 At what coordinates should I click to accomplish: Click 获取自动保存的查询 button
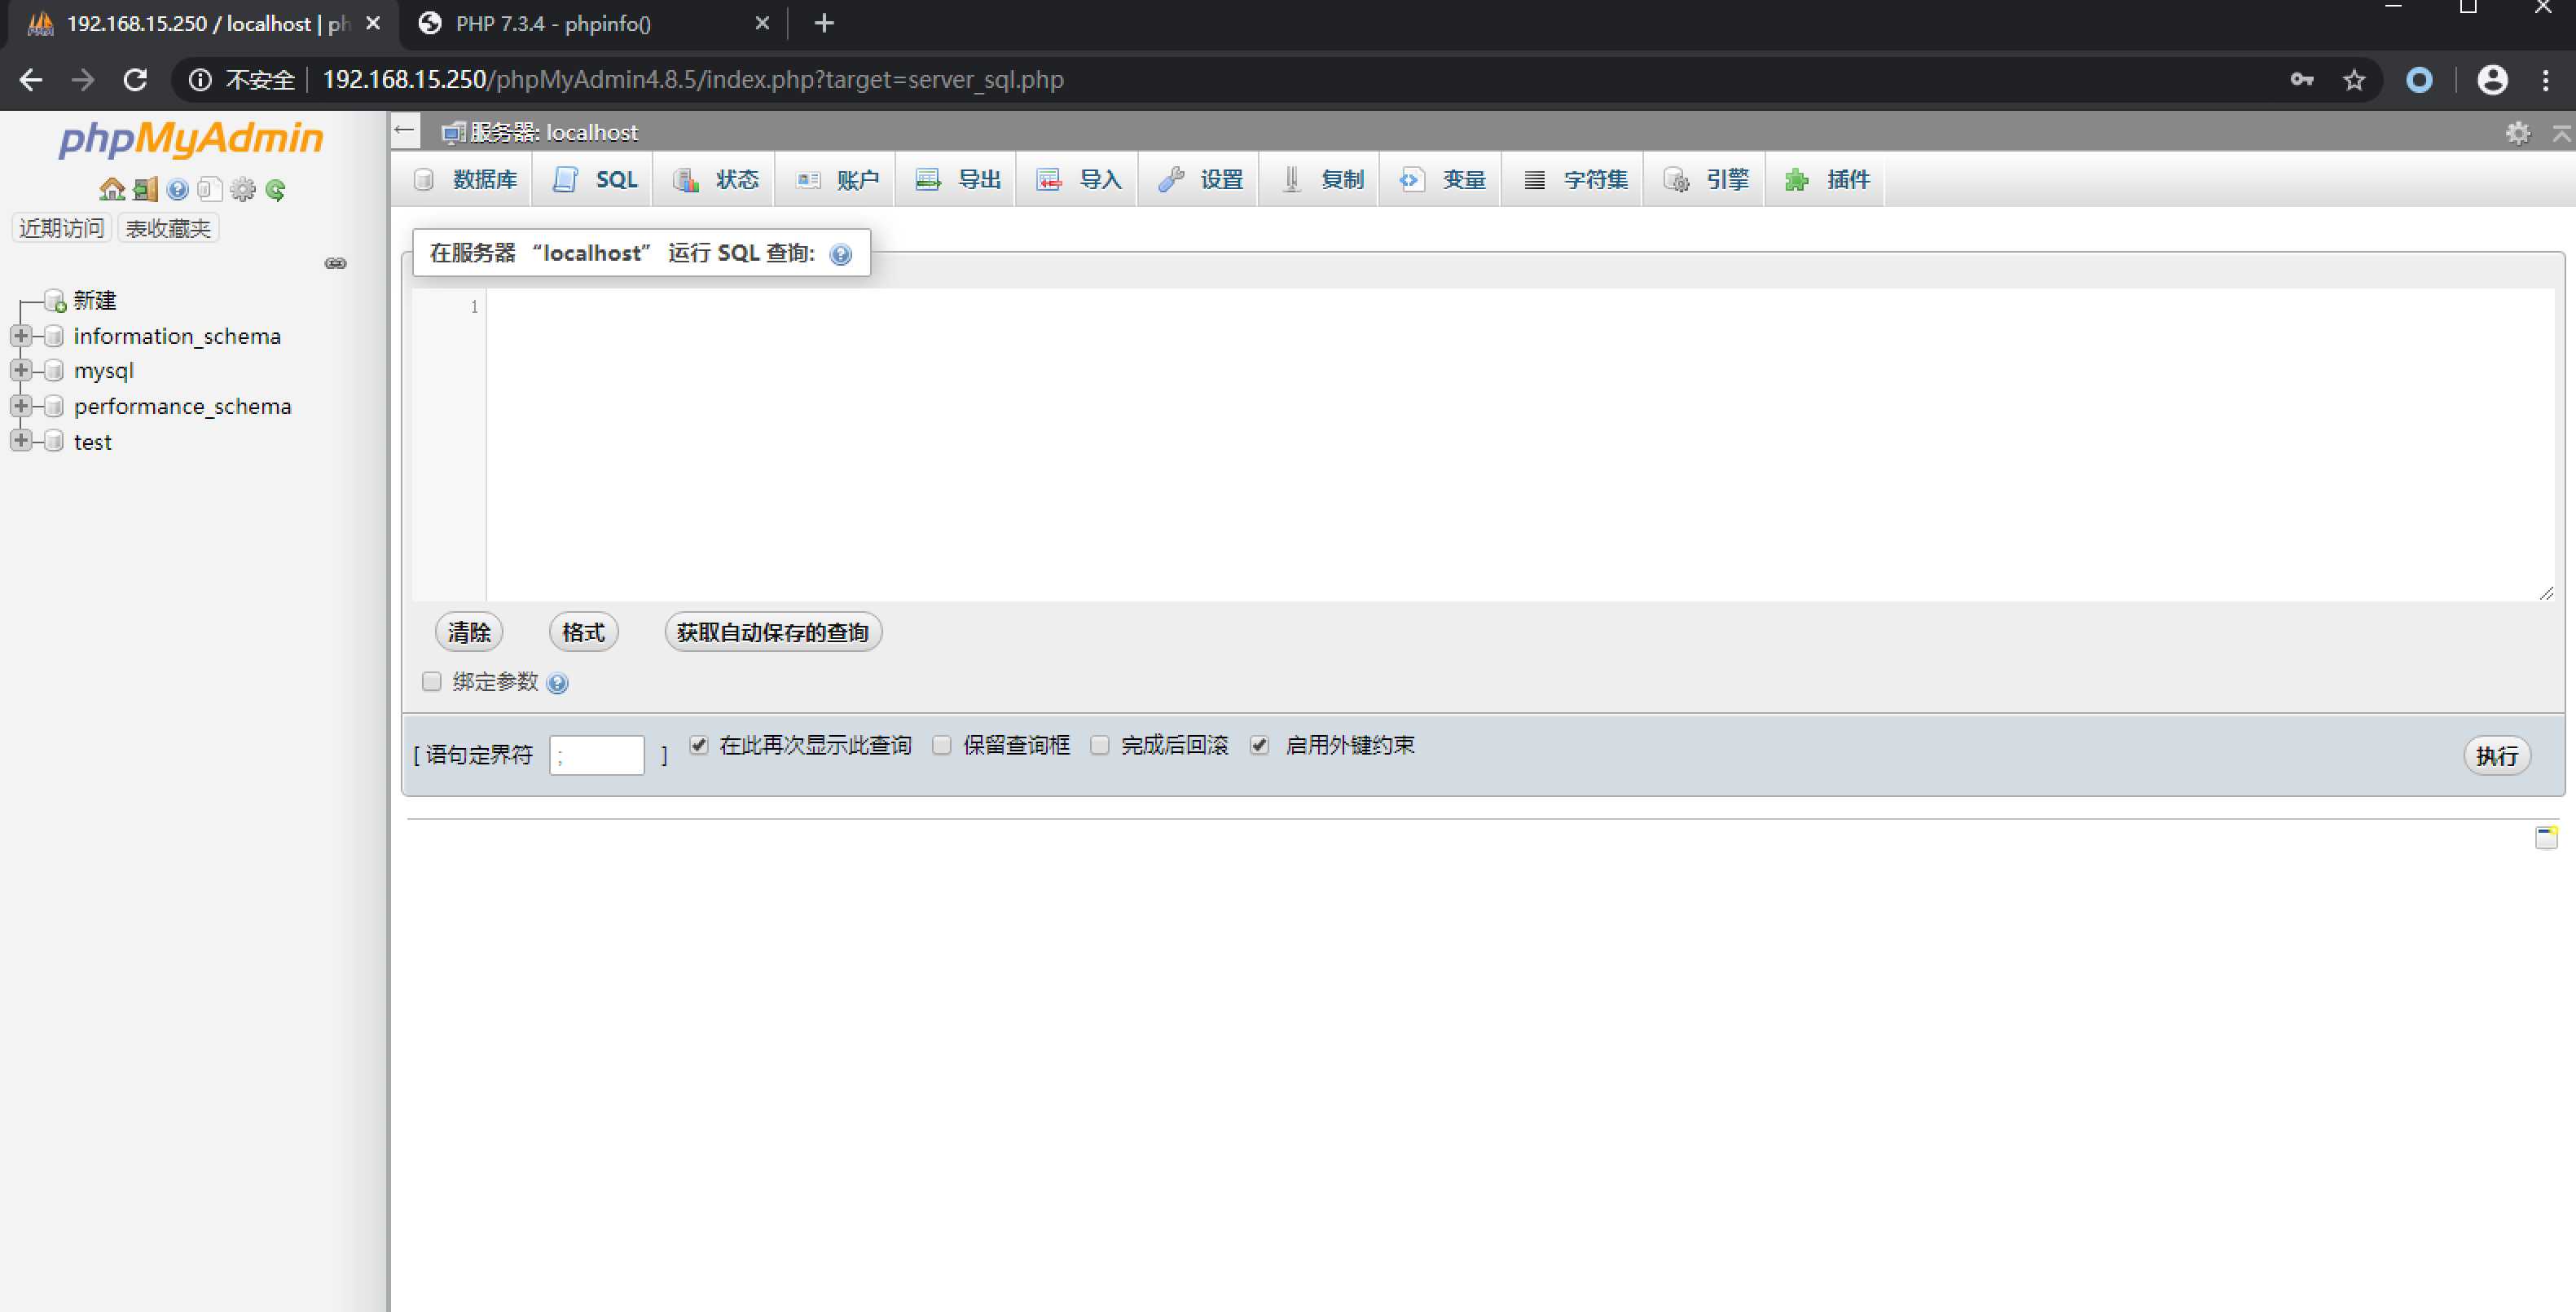[773, 632]
